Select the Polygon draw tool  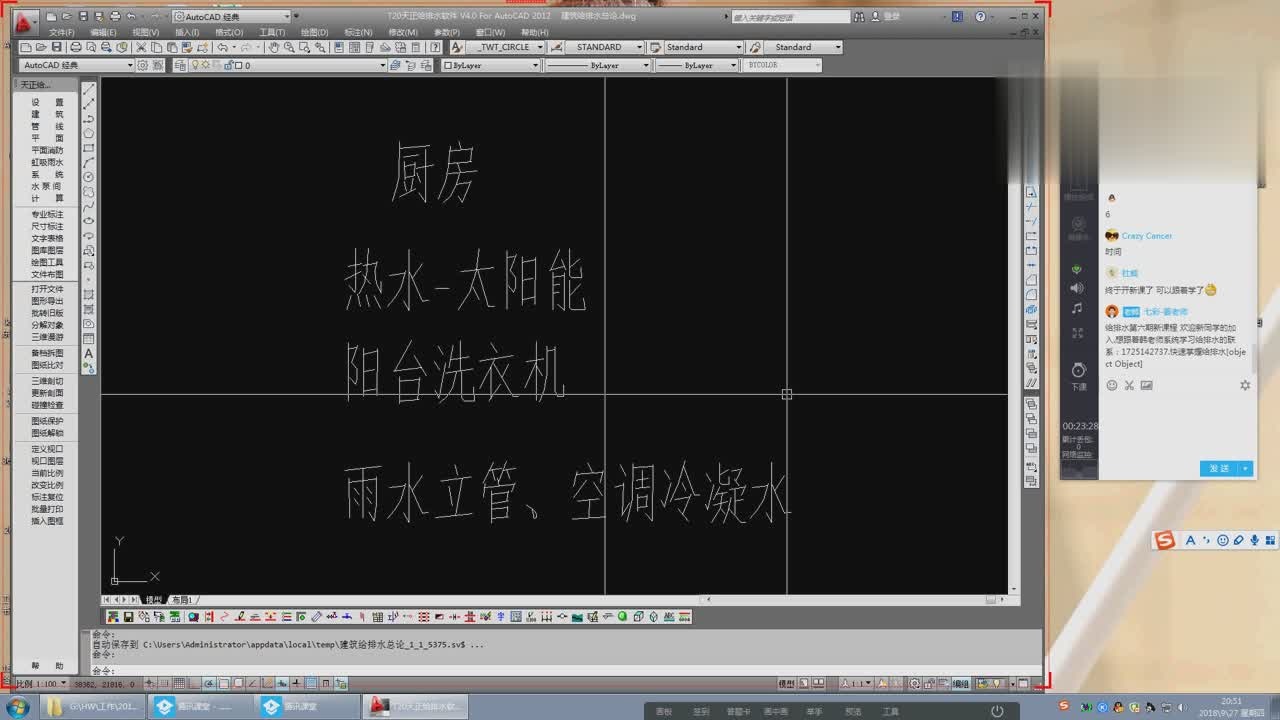pyautogui.click(x=89, y=133)
